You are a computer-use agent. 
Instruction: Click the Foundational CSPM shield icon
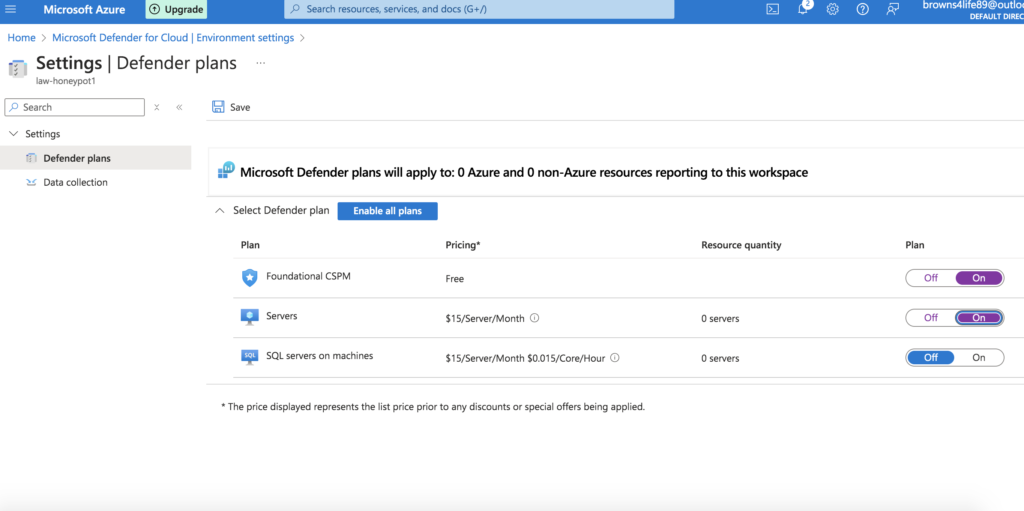(x=249, y=278)
